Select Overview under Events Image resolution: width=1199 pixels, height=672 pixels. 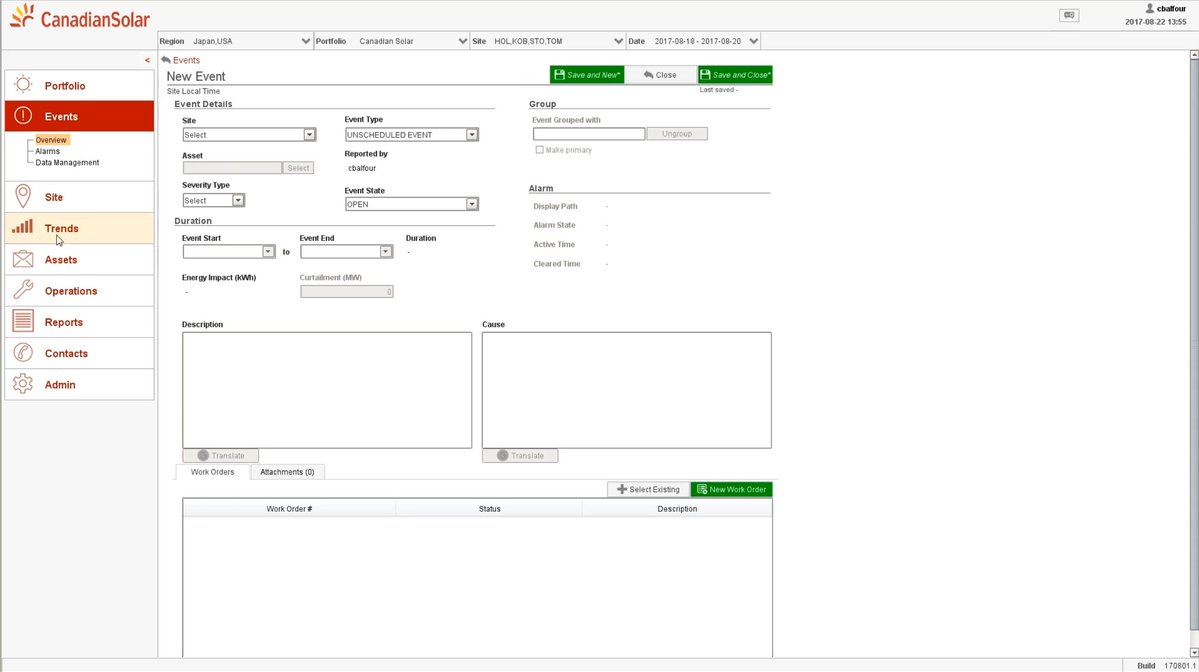click(x=51, y=140)
